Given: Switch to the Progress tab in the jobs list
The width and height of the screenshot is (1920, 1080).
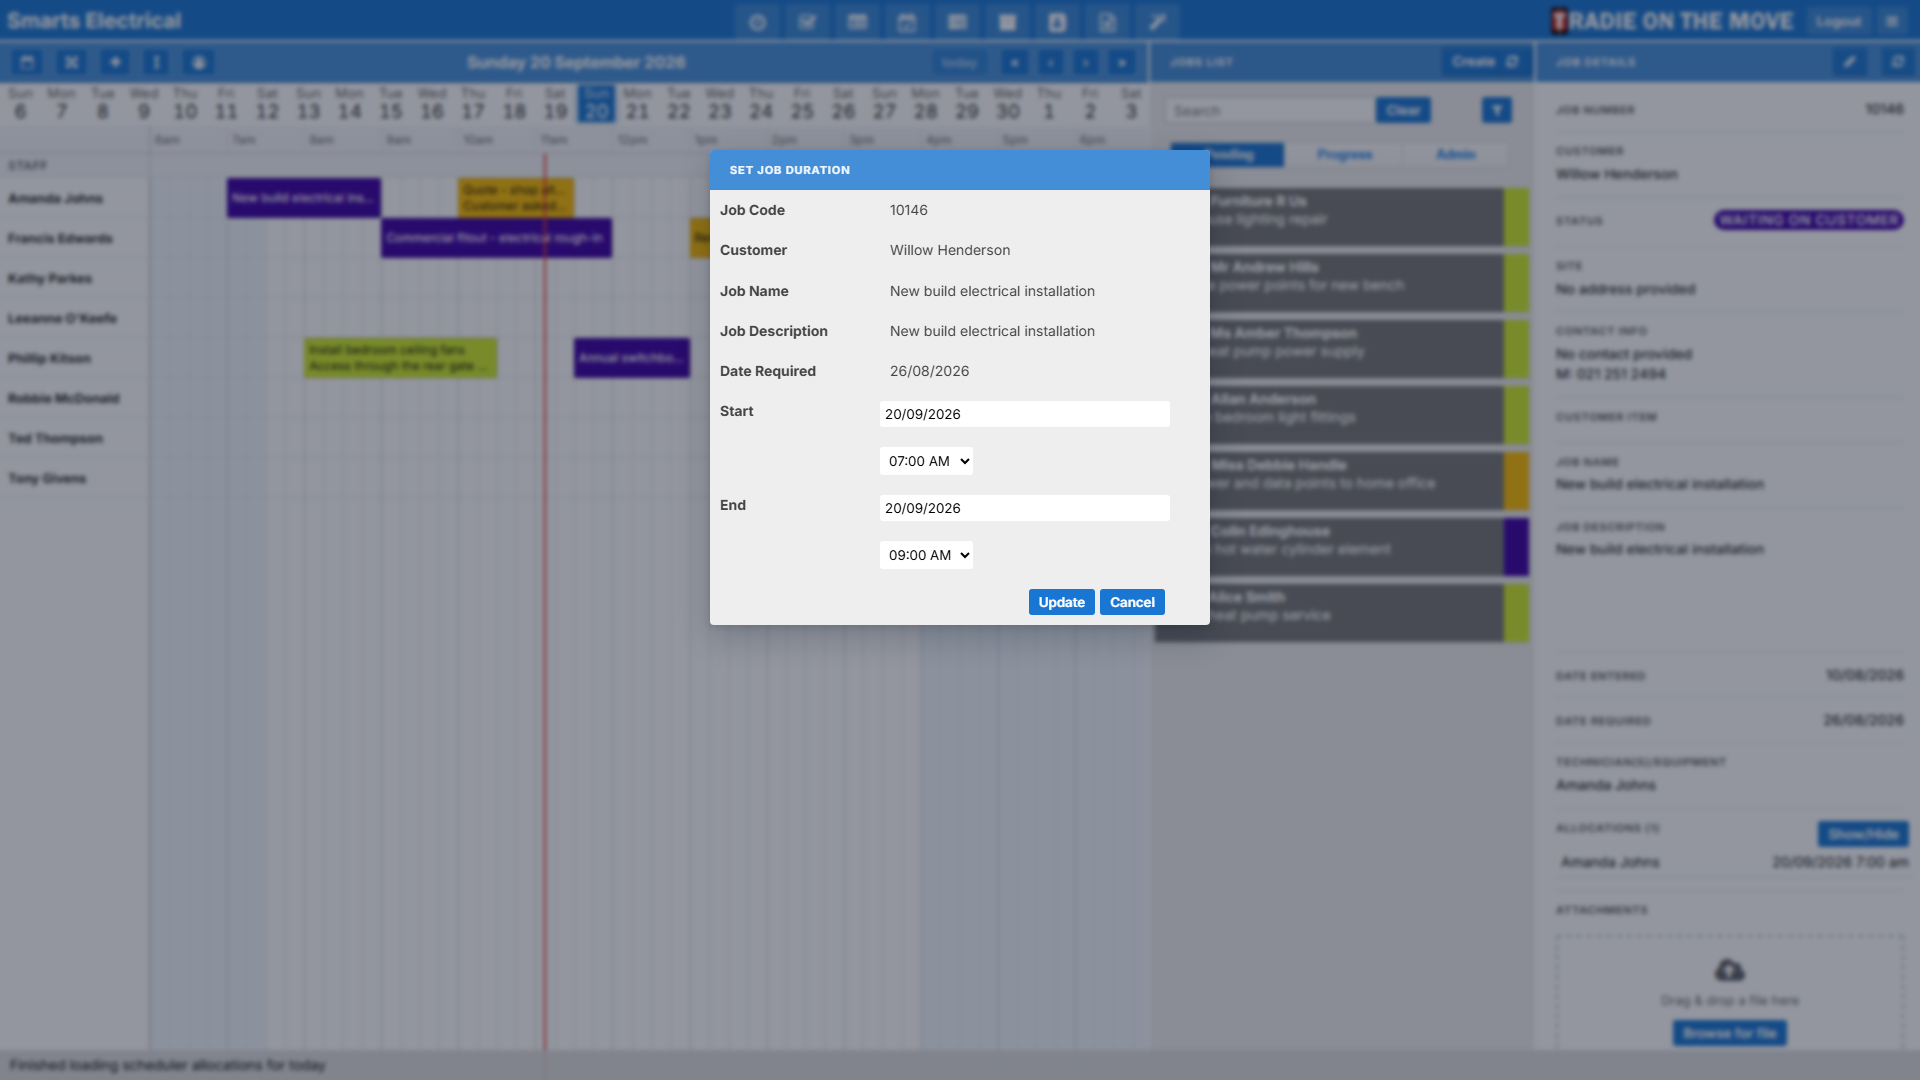Looking at the screenshot, I should click(x=1344, y=155).
